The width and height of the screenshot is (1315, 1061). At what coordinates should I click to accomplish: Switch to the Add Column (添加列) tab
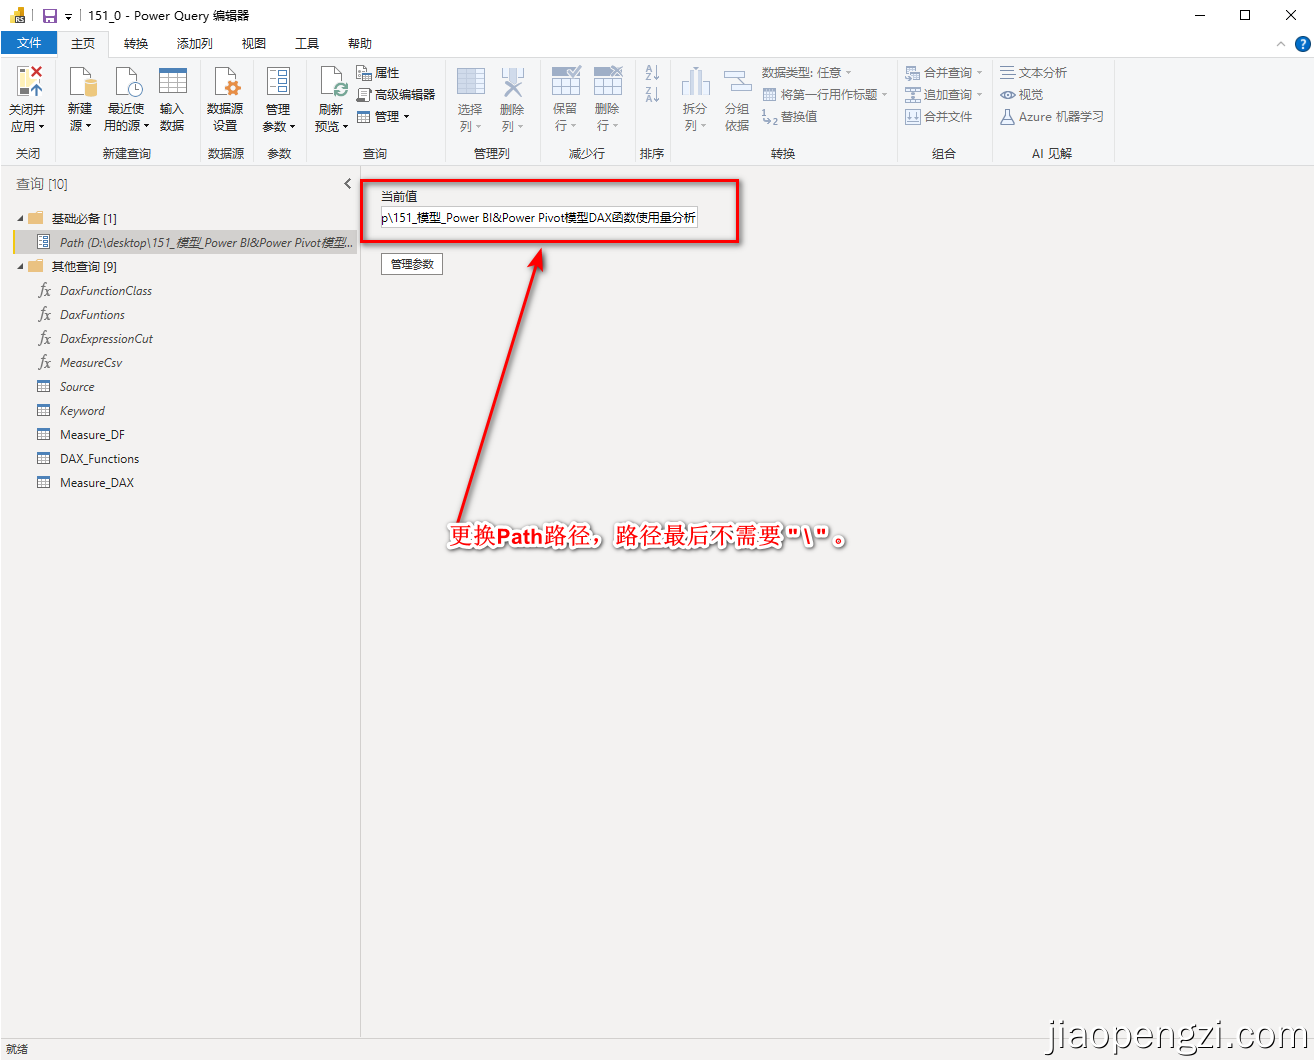point(195,44)
